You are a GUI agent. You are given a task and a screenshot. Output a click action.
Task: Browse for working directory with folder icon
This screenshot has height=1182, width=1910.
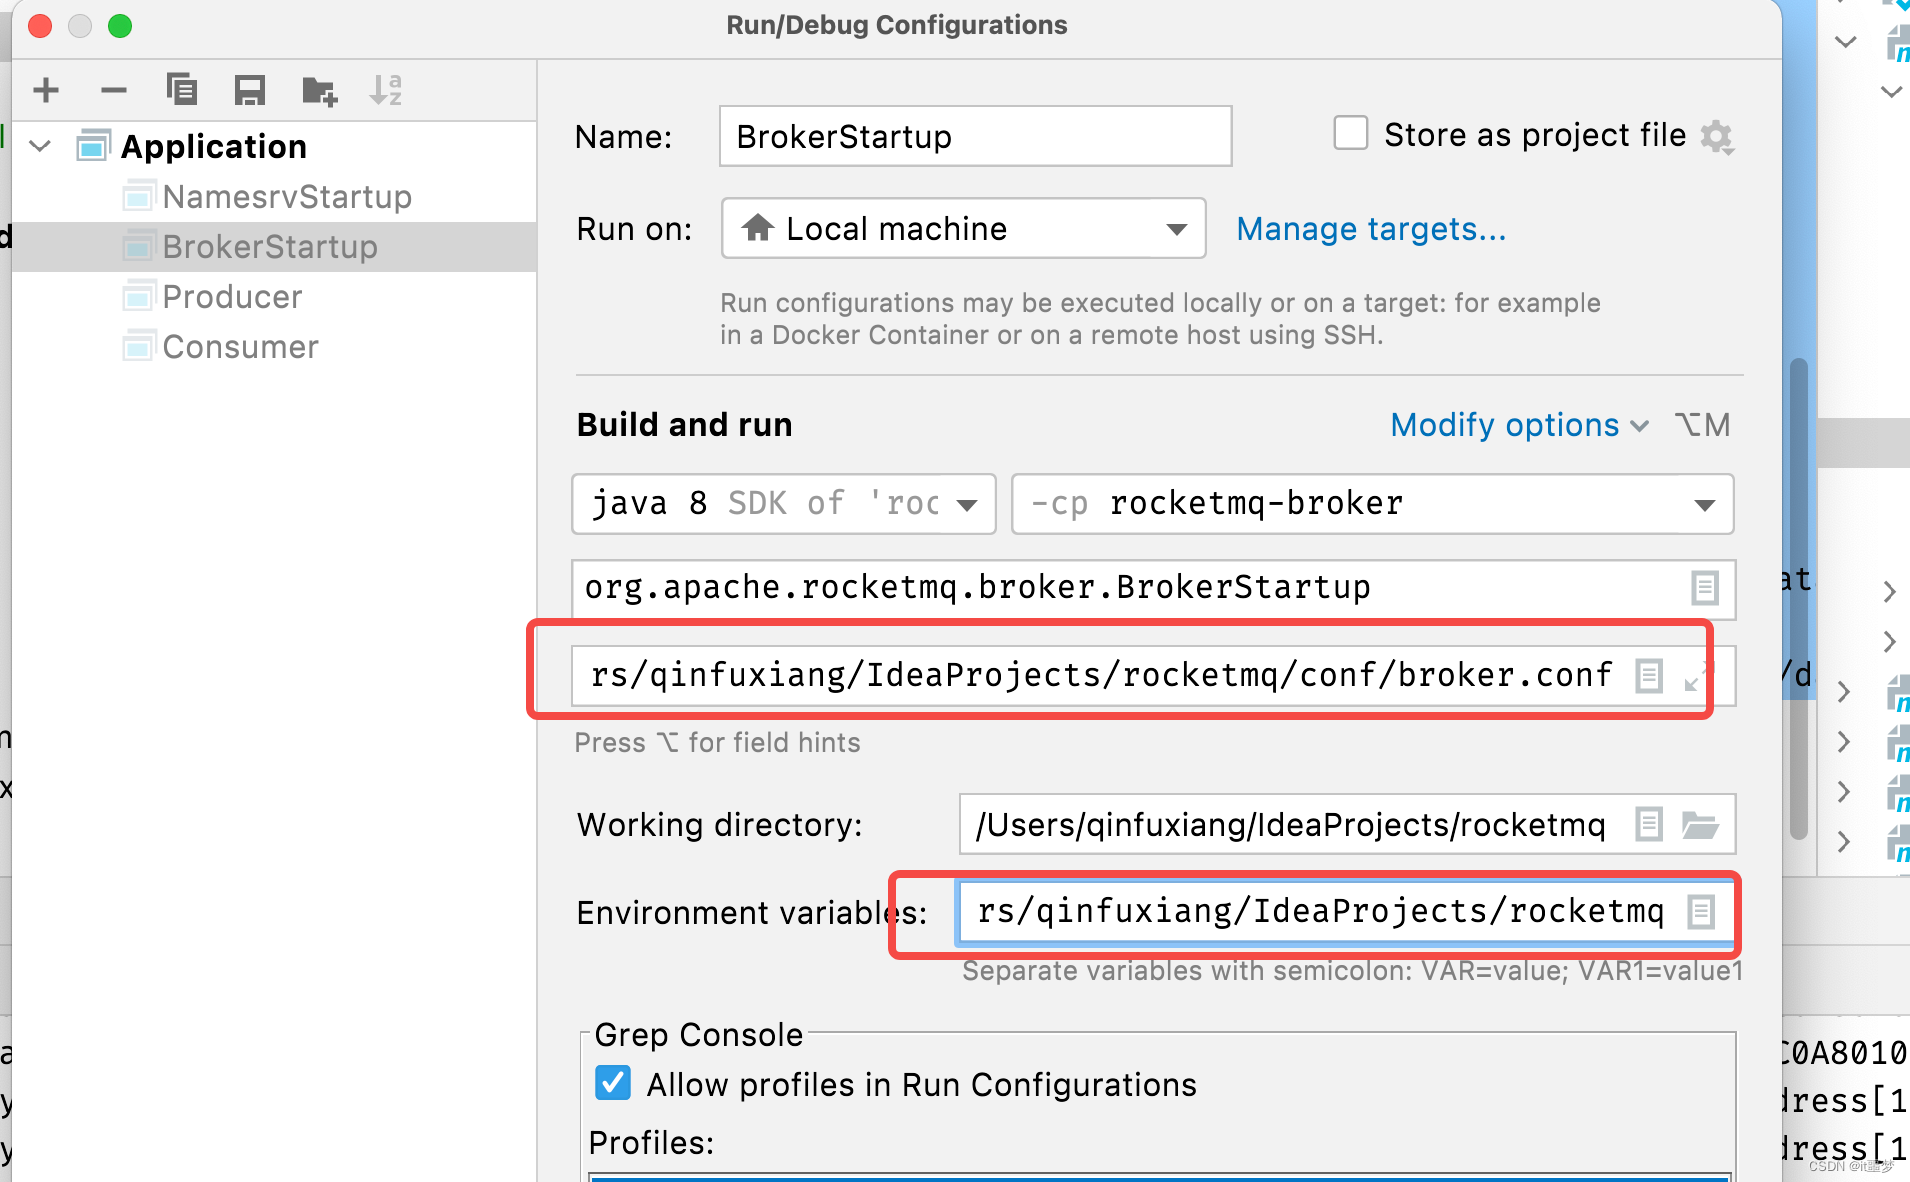click(x=1700, y=825)
